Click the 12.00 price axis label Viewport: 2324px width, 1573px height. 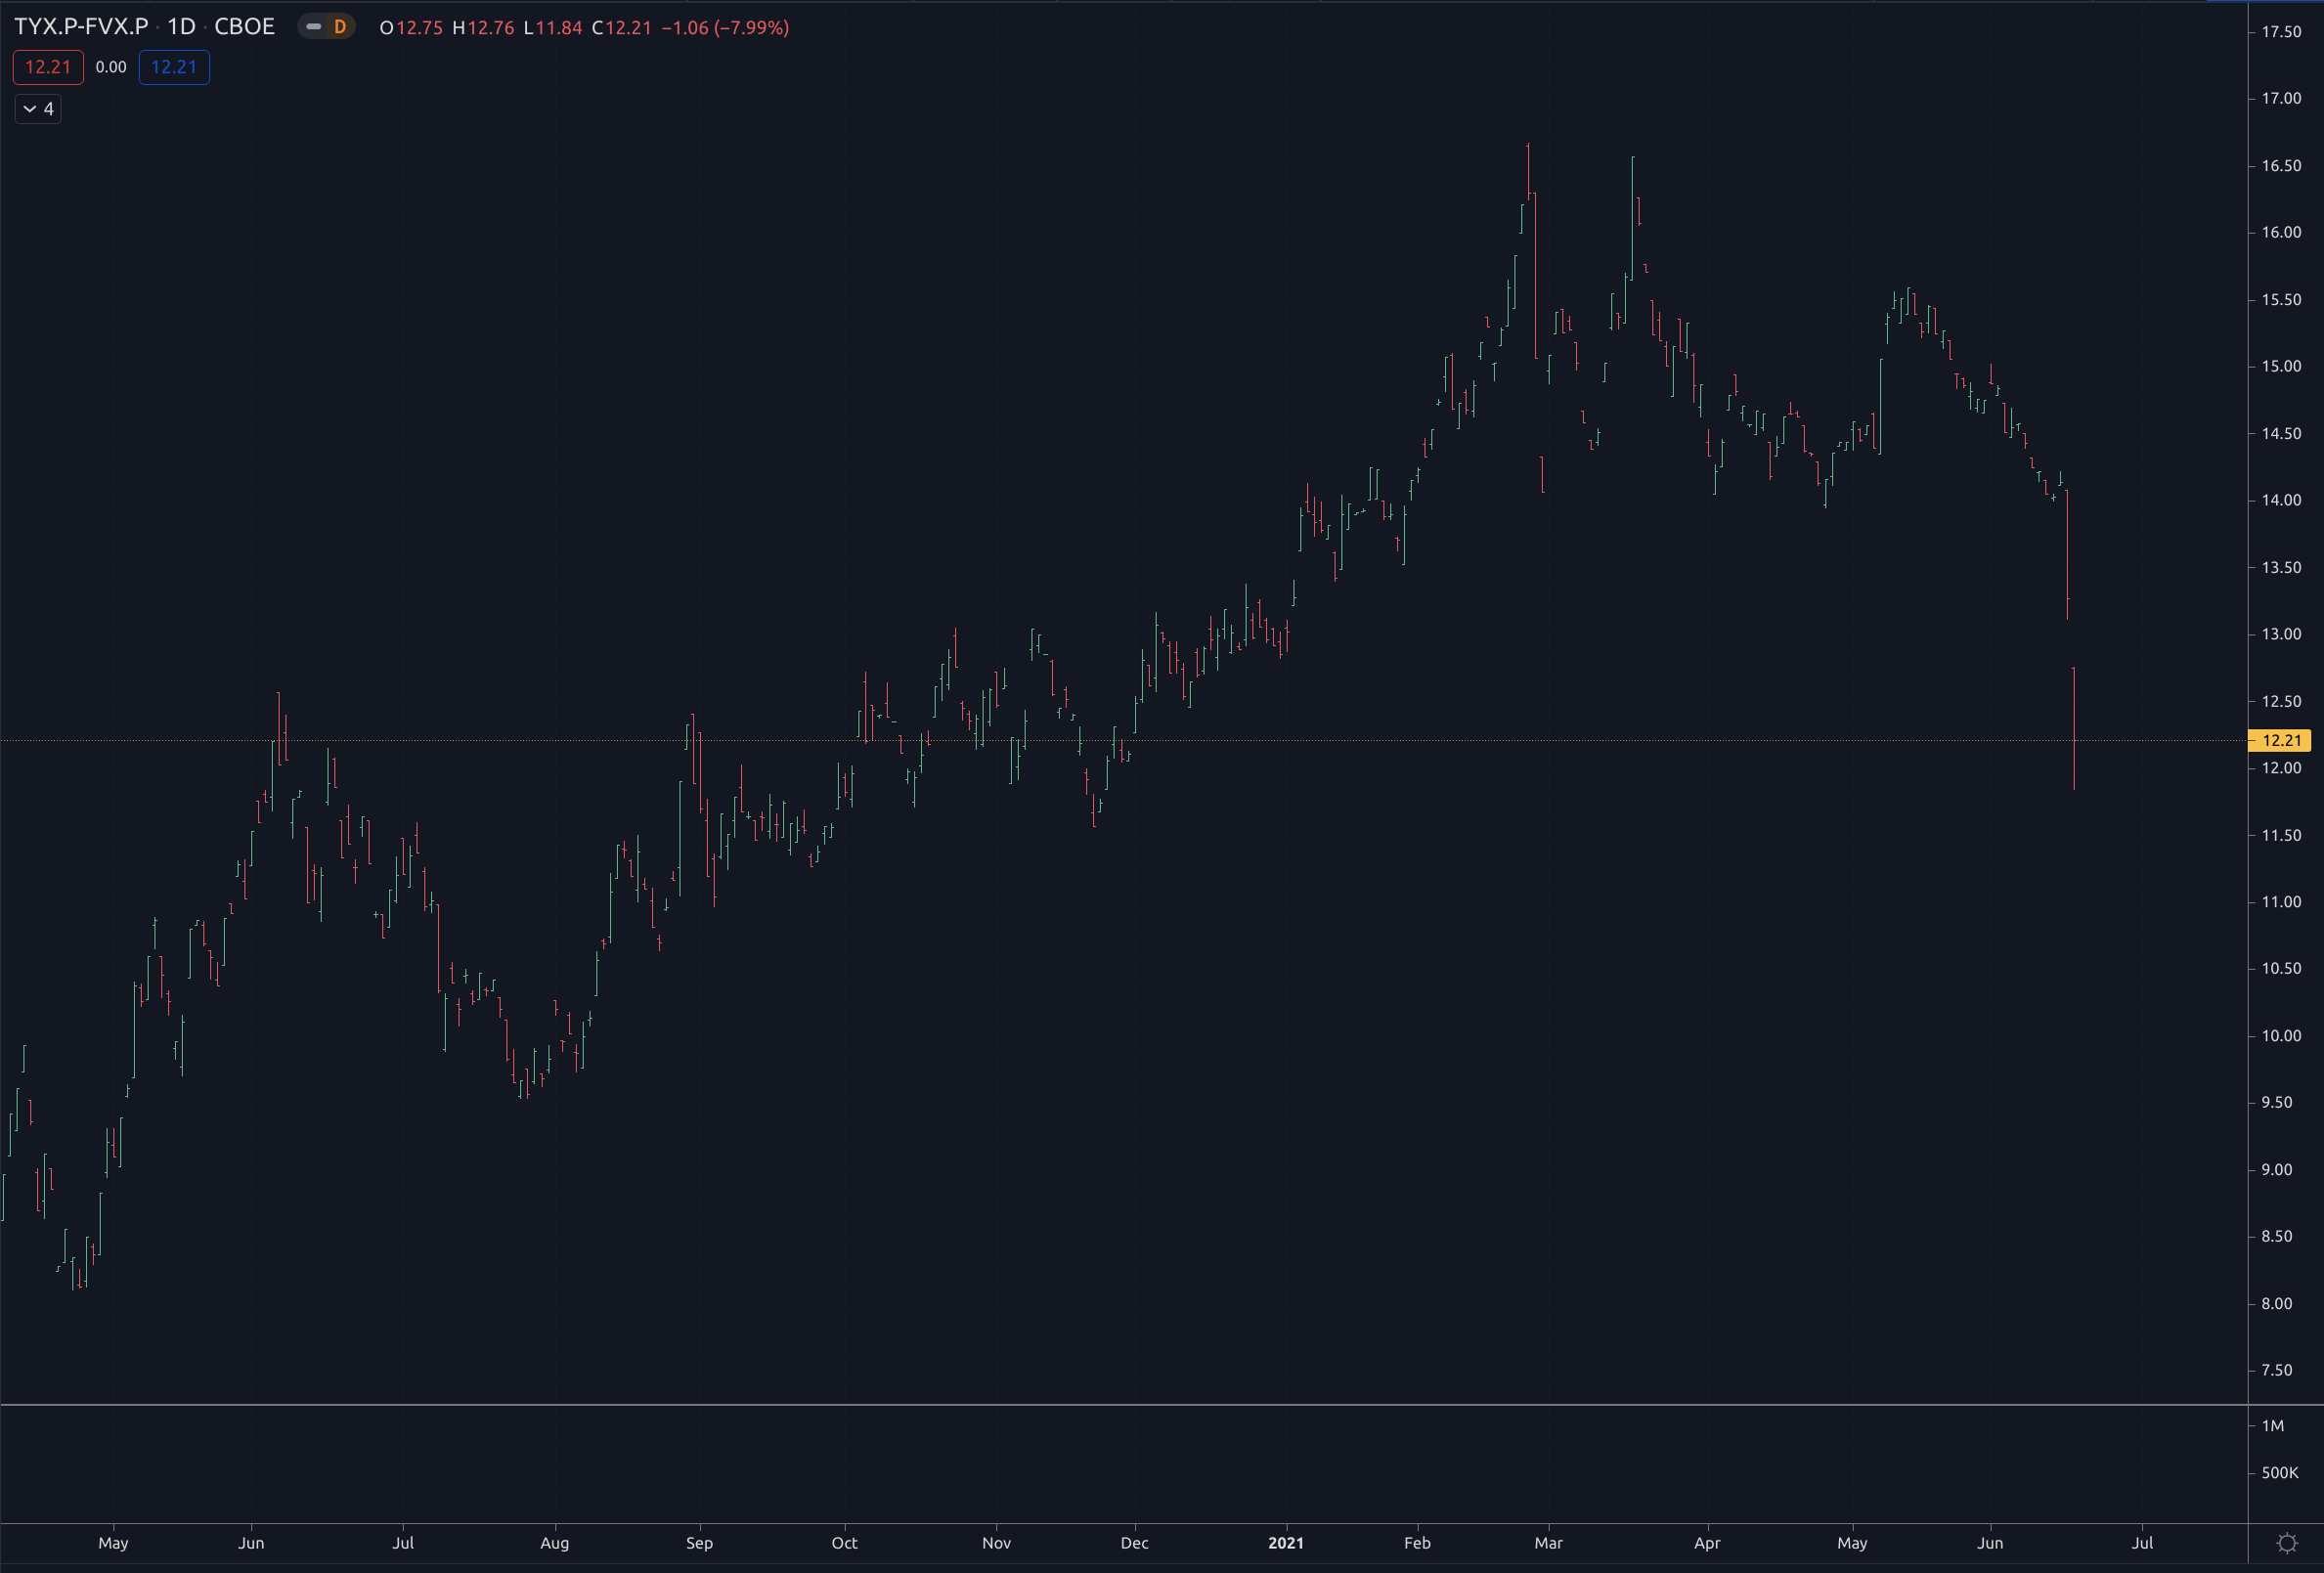point(2281,768)
